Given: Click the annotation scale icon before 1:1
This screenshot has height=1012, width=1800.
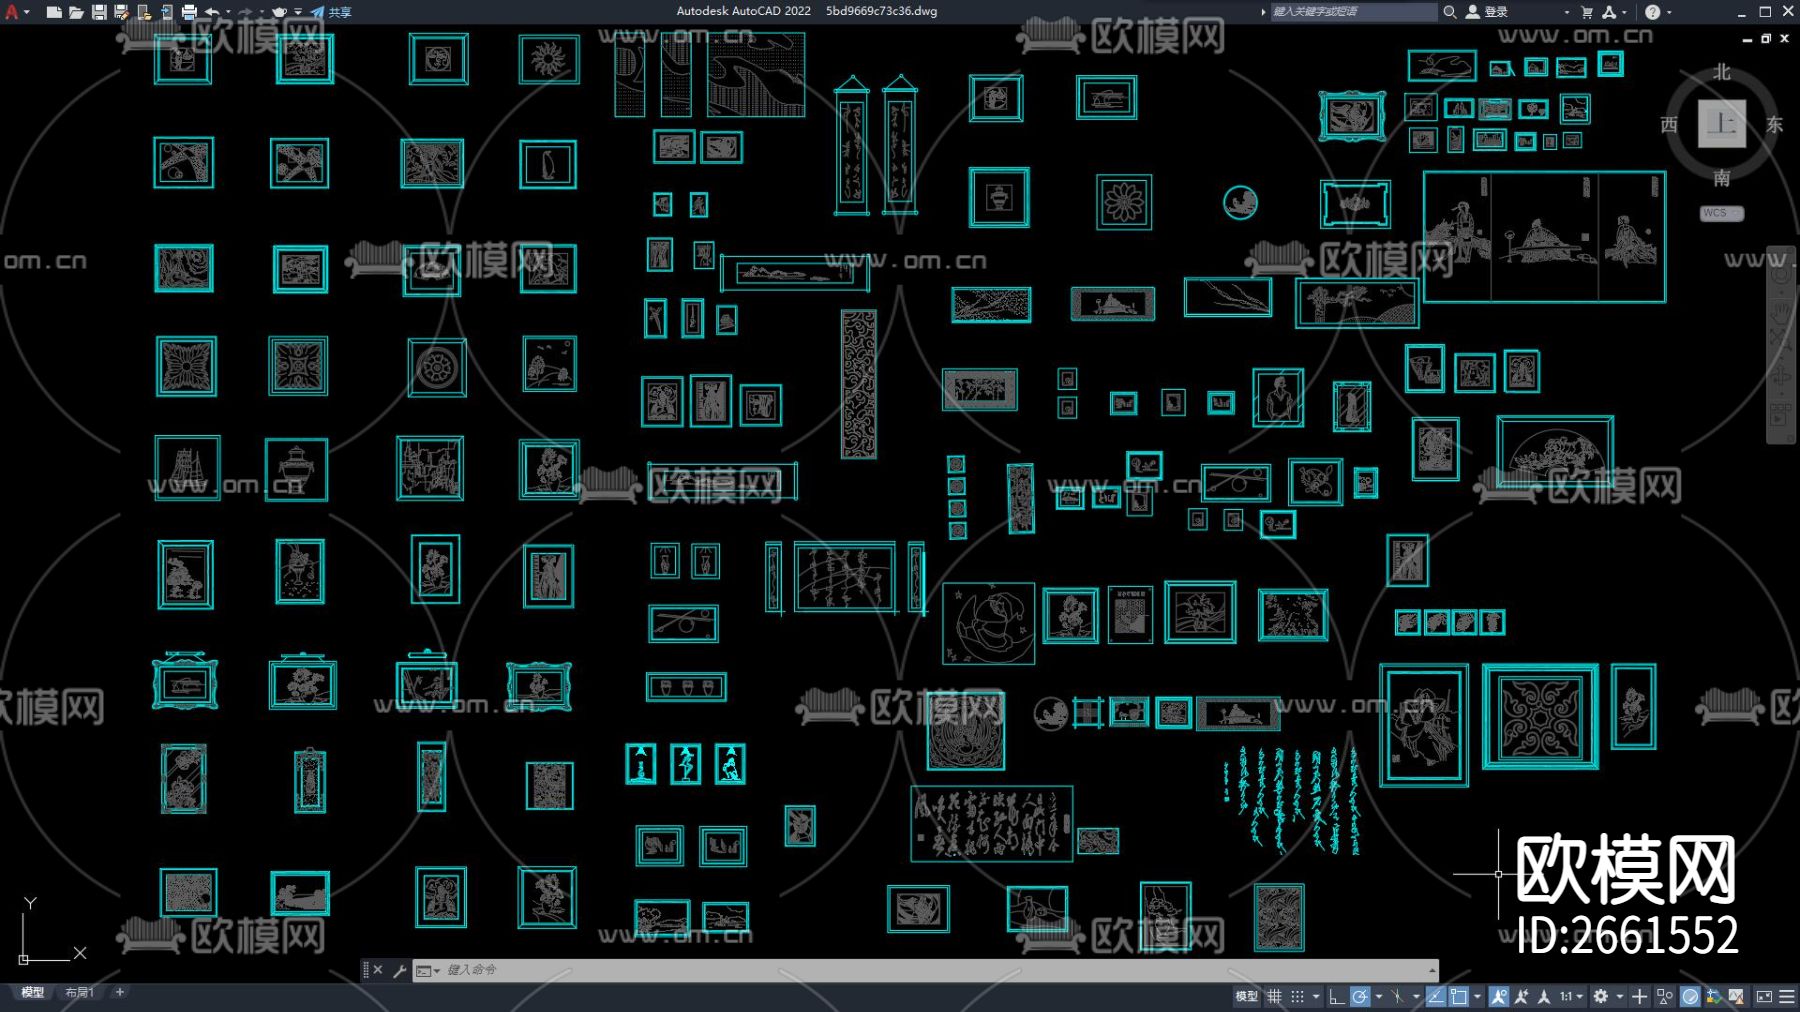Looking at the screenshot, I should pos(1544,996).
